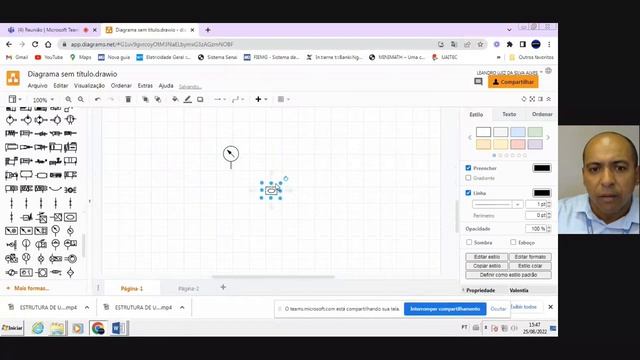Click the To Front toolbar icon
This screenshot has height=360, width=640.
pyautogui.click(x=145, y=99)
